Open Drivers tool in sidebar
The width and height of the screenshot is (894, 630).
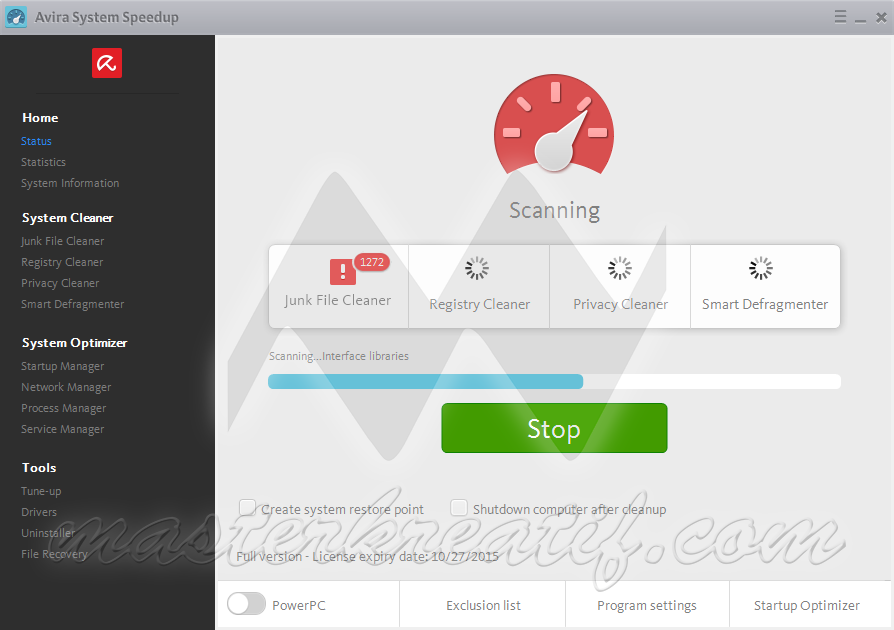pyautogui.click(x=39, y=512)
